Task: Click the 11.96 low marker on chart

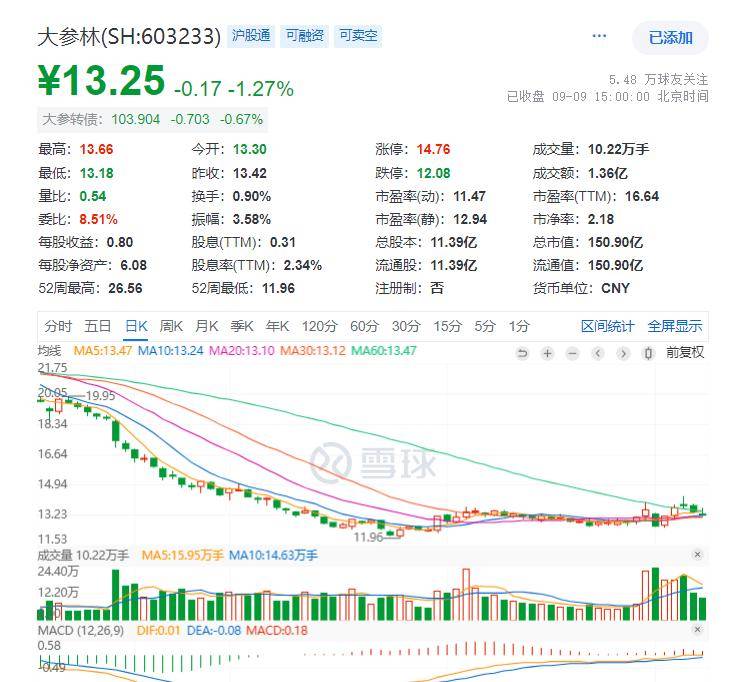Action: [368, 537]
